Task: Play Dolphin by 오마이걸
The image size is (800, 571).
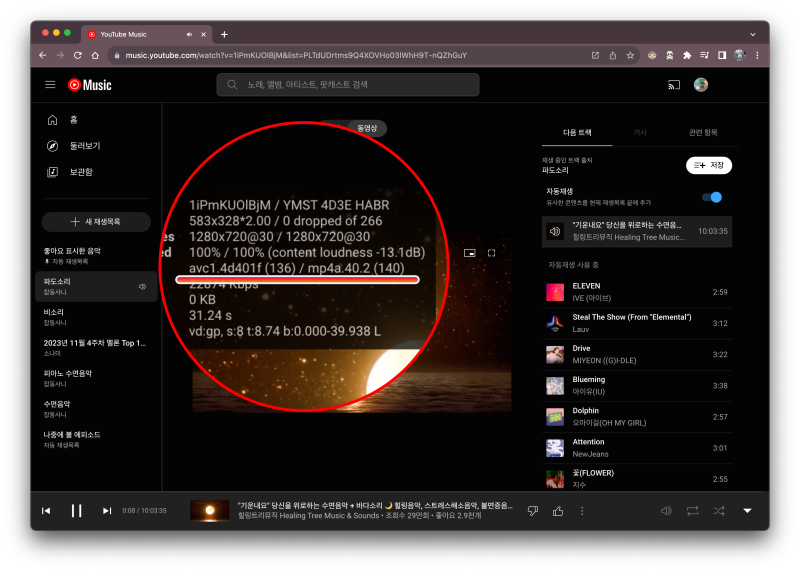Action: tap(637, 417)
